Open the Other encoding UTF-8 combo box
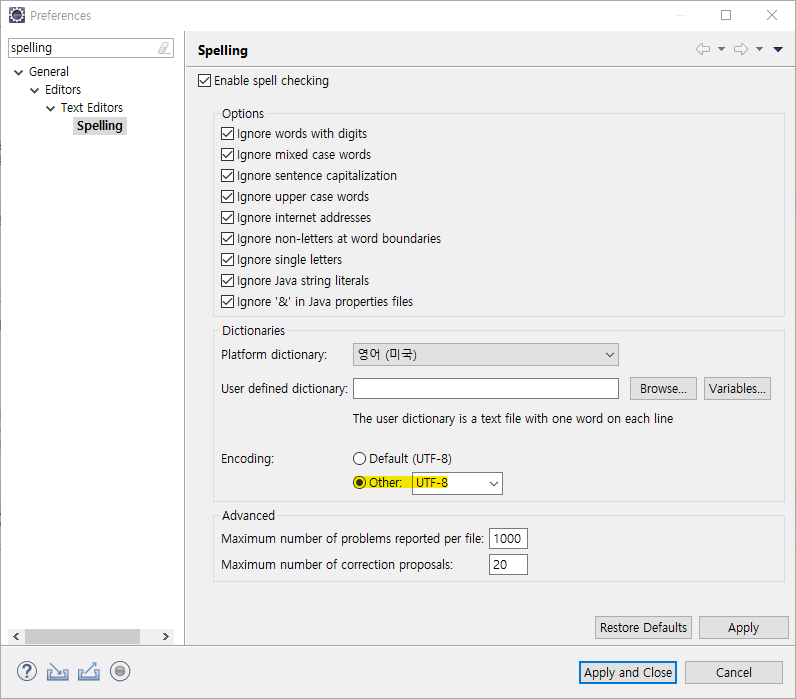 click(x=457, y=483)
